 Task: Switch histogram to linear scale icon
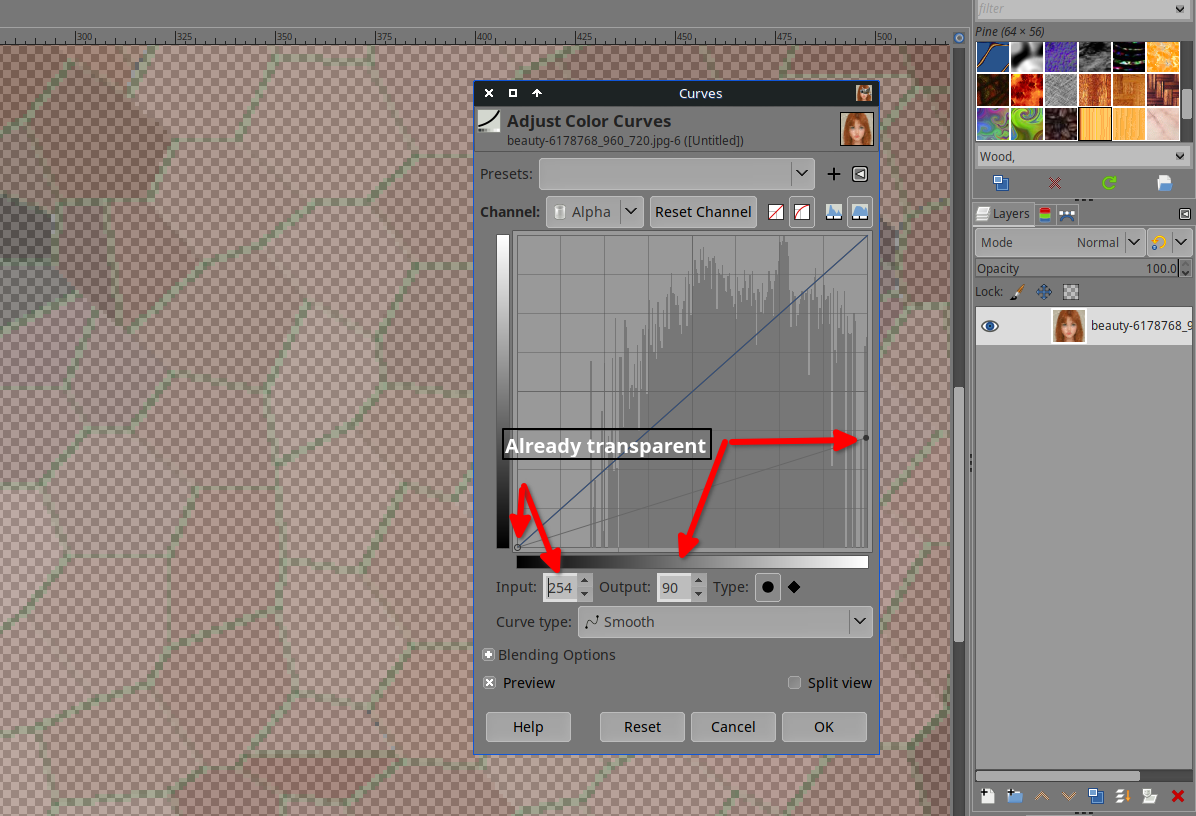tap(834, 212)
